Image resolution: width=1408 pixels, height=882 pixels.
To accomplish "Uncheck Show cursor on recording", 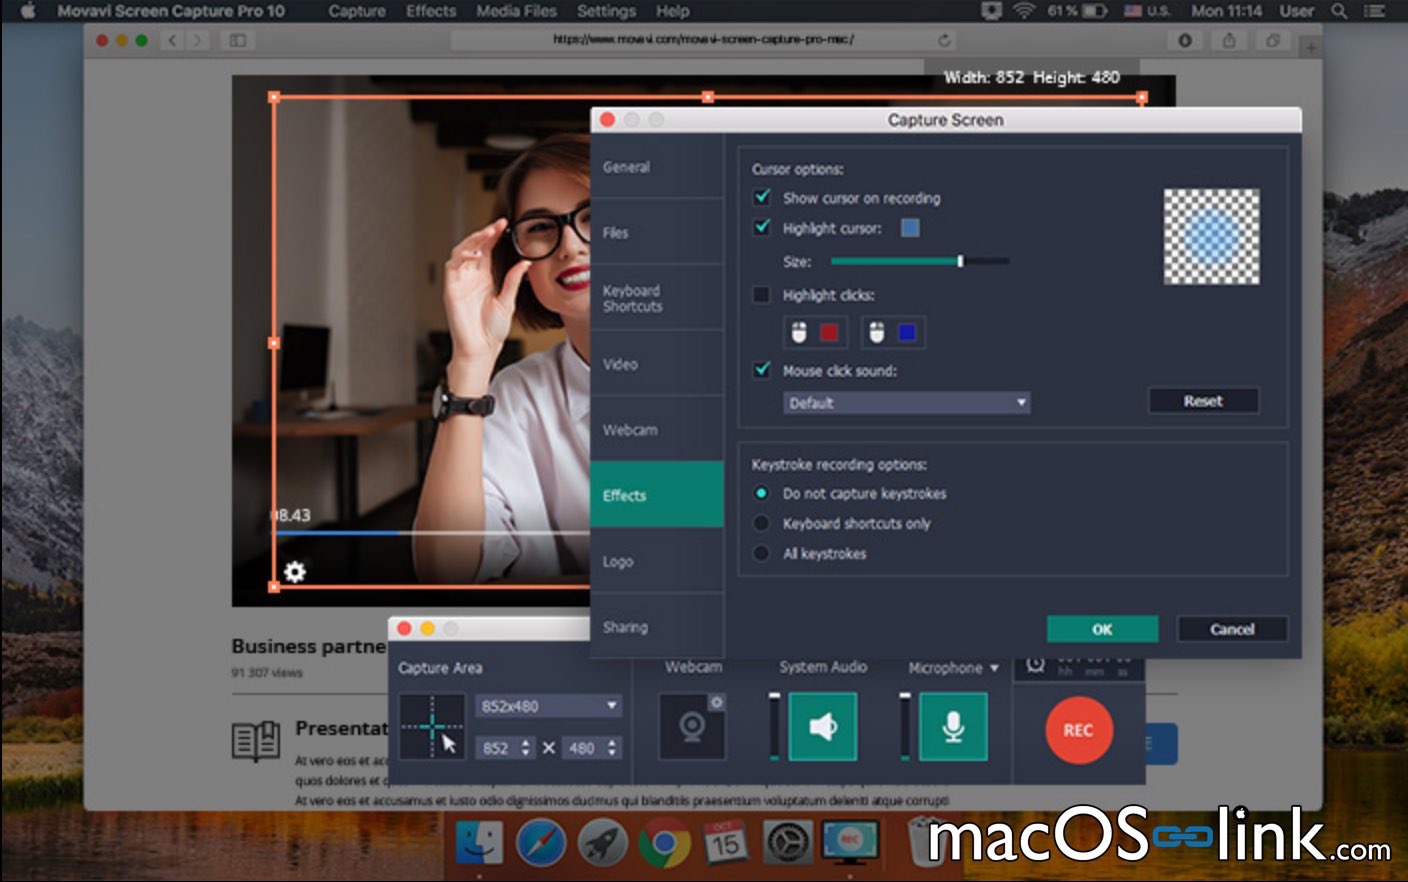I will [x=763, y=198].
